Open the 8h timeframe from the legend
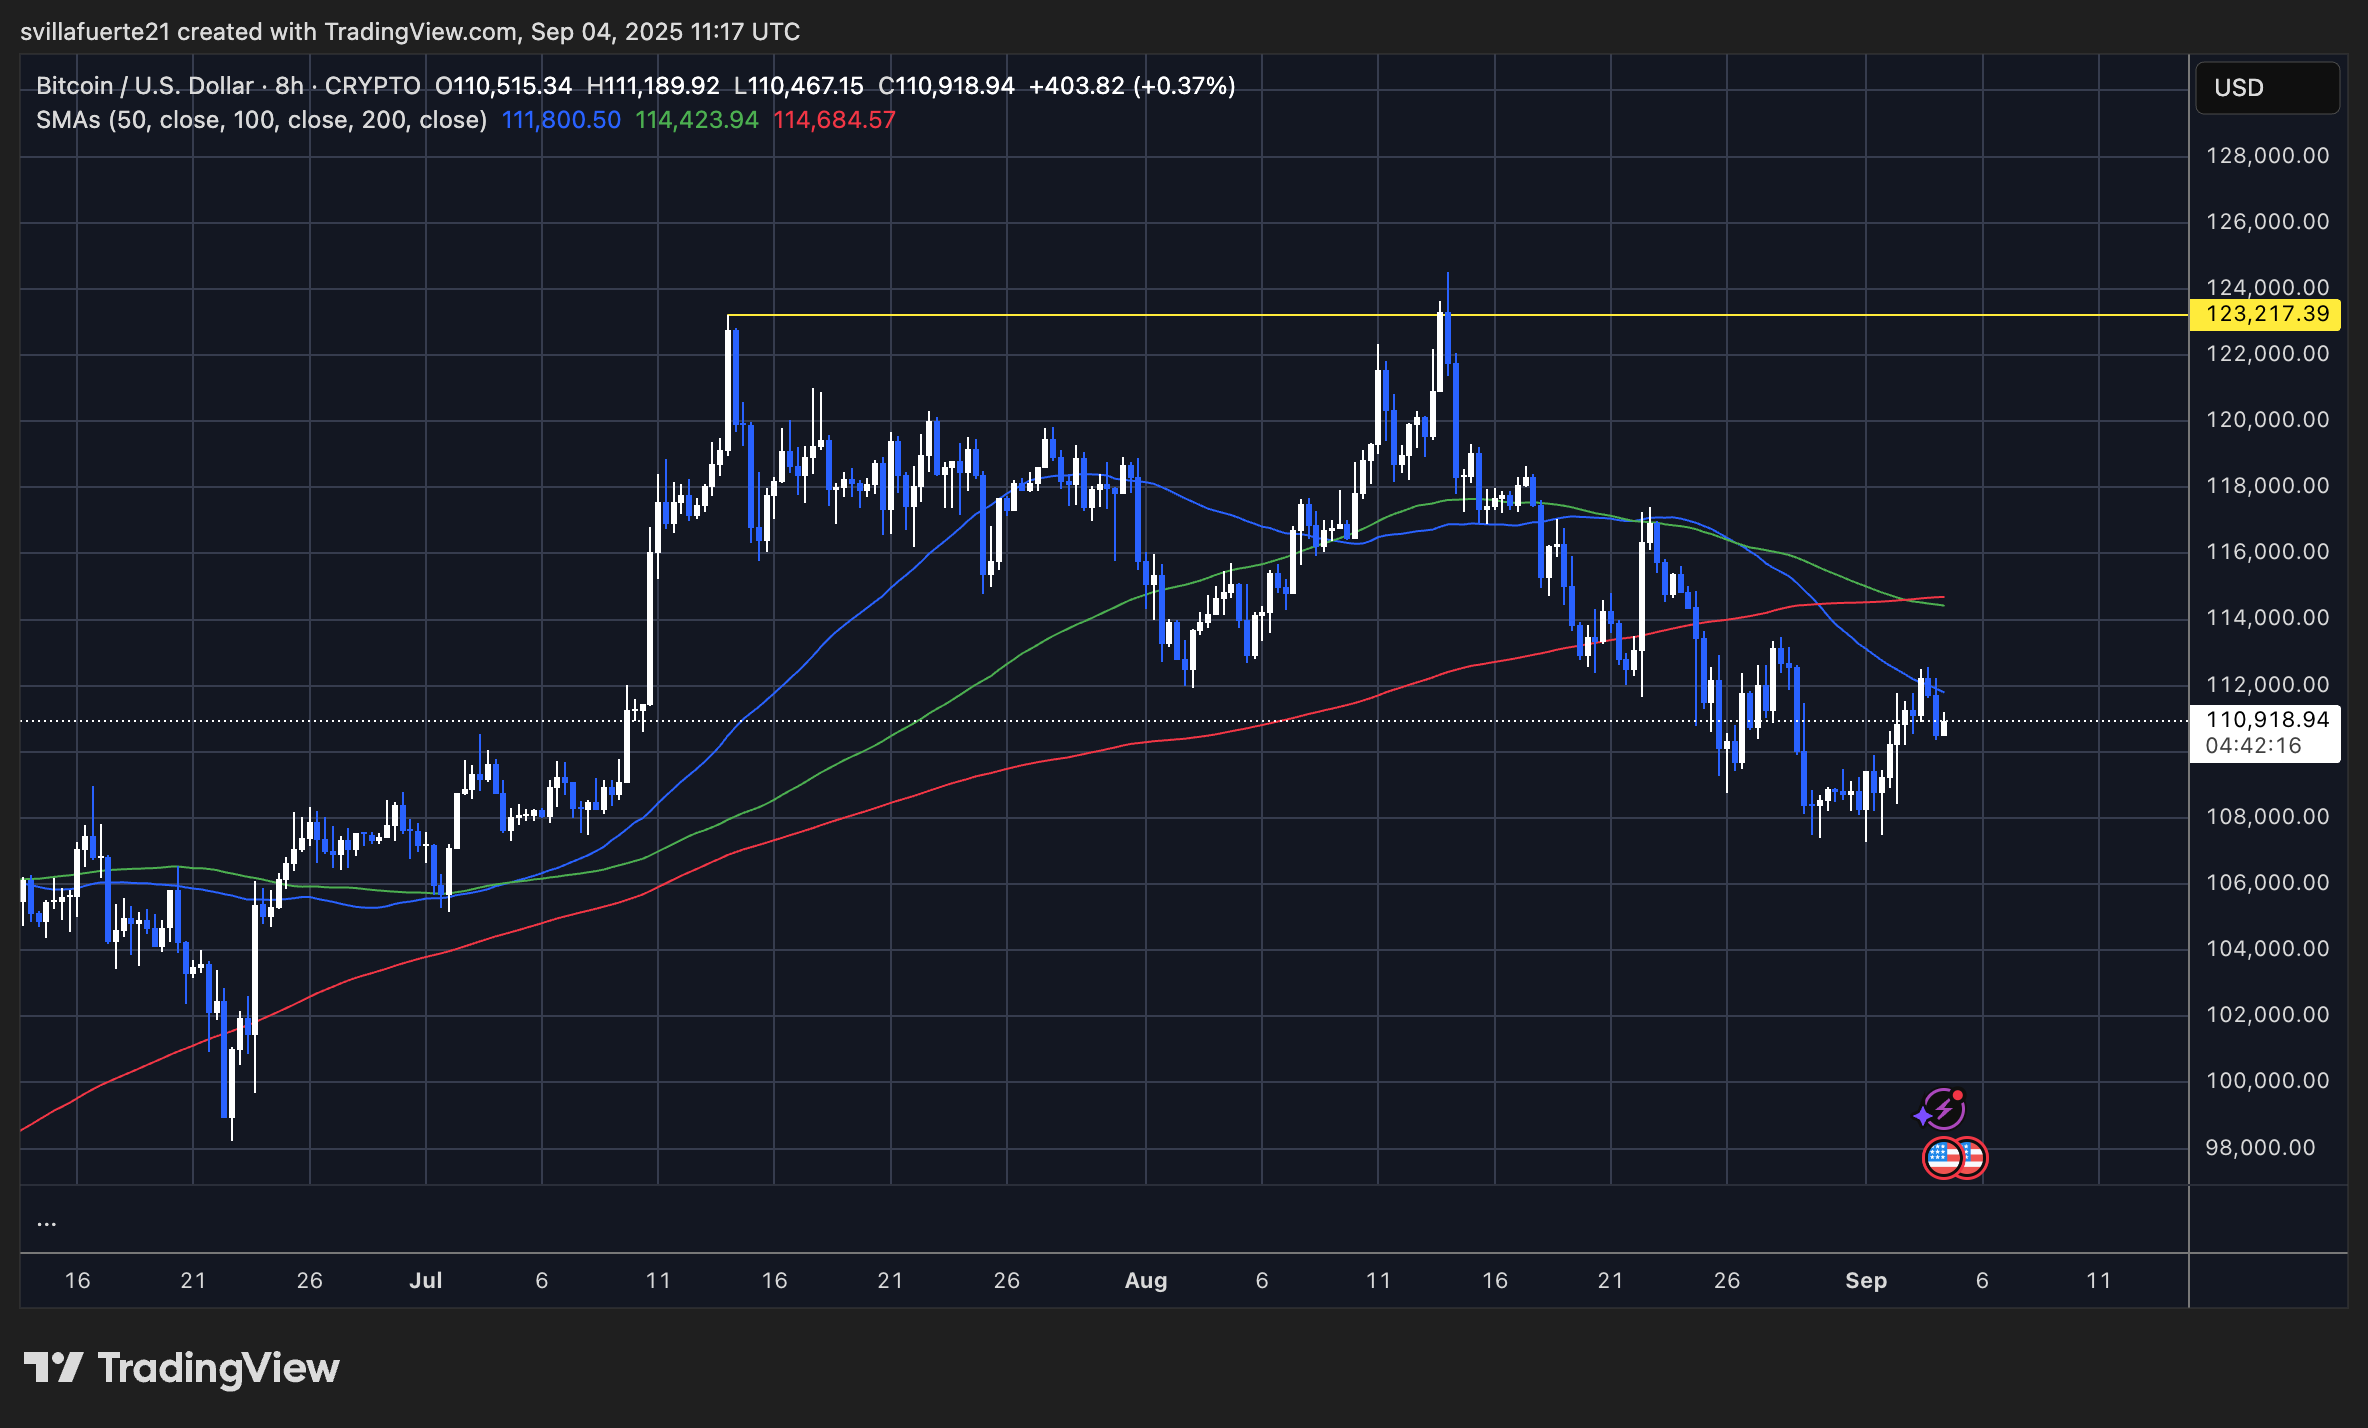The image size is (2368, 1428). click(x=289, y=85)
